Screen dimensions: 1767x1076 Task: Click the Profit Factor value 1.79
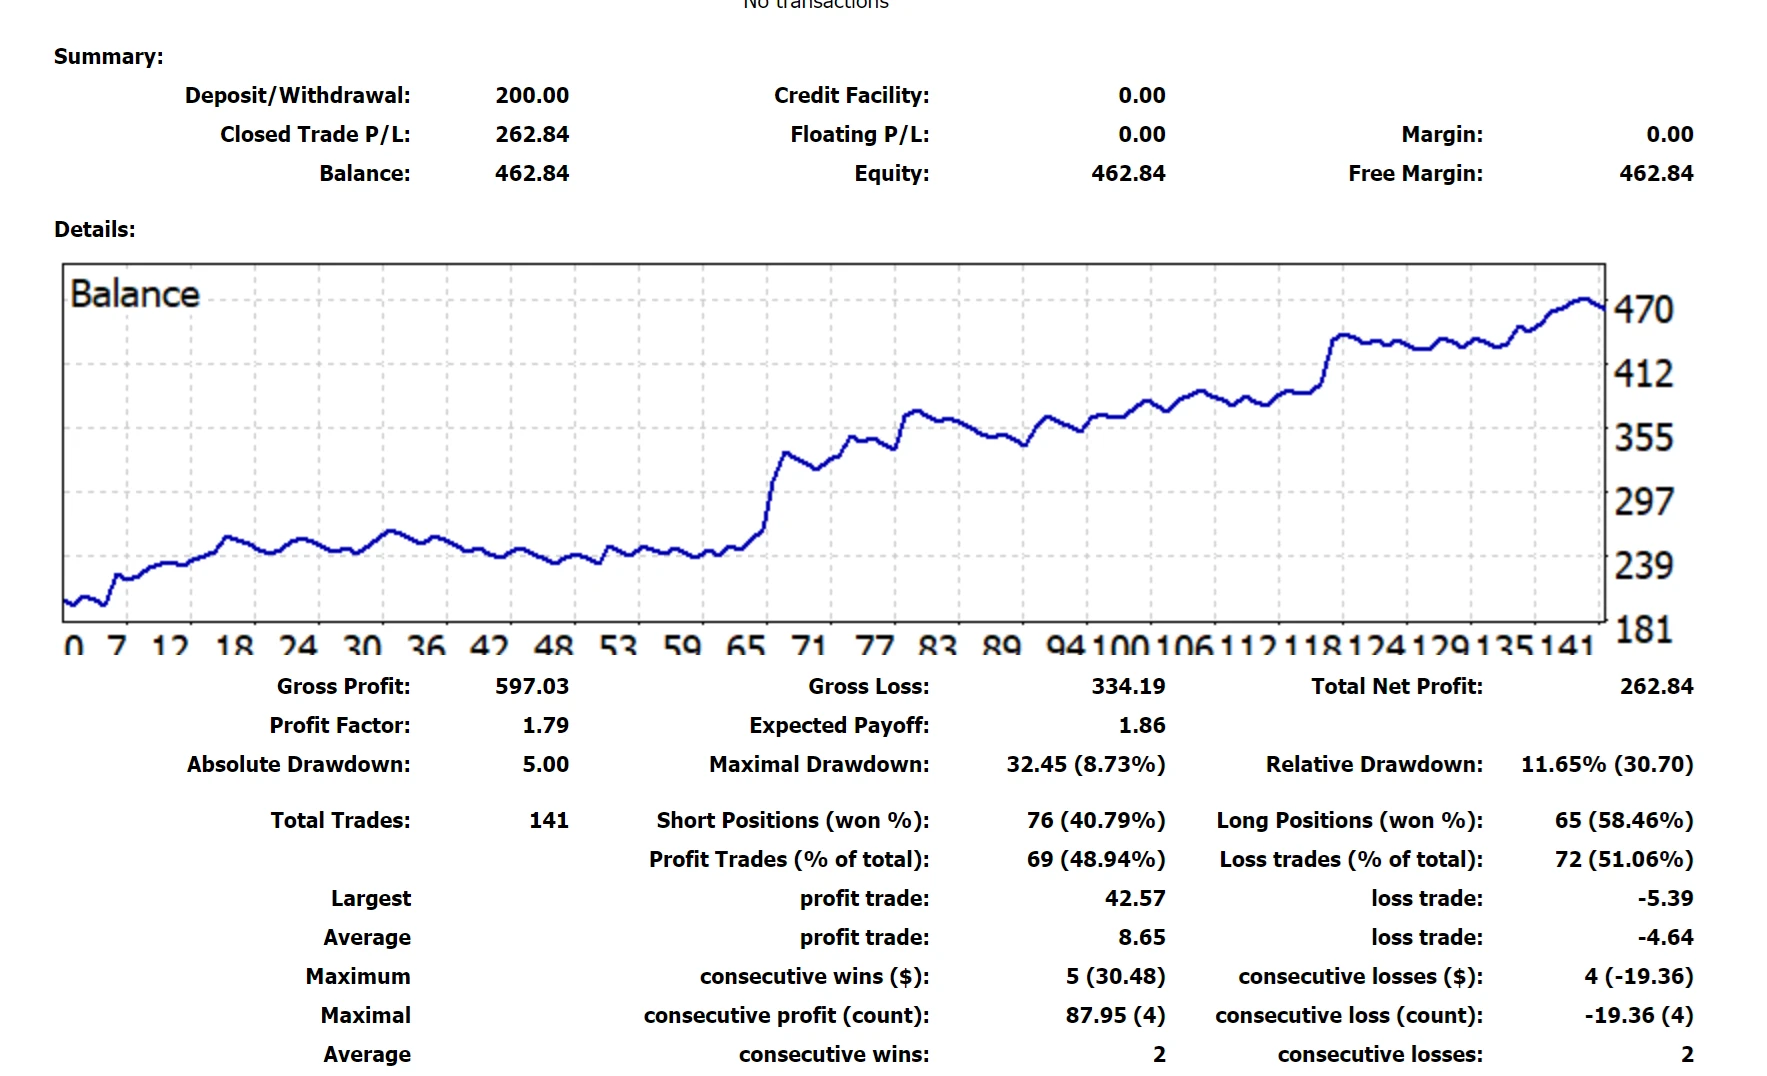click(x=545, y=726)
